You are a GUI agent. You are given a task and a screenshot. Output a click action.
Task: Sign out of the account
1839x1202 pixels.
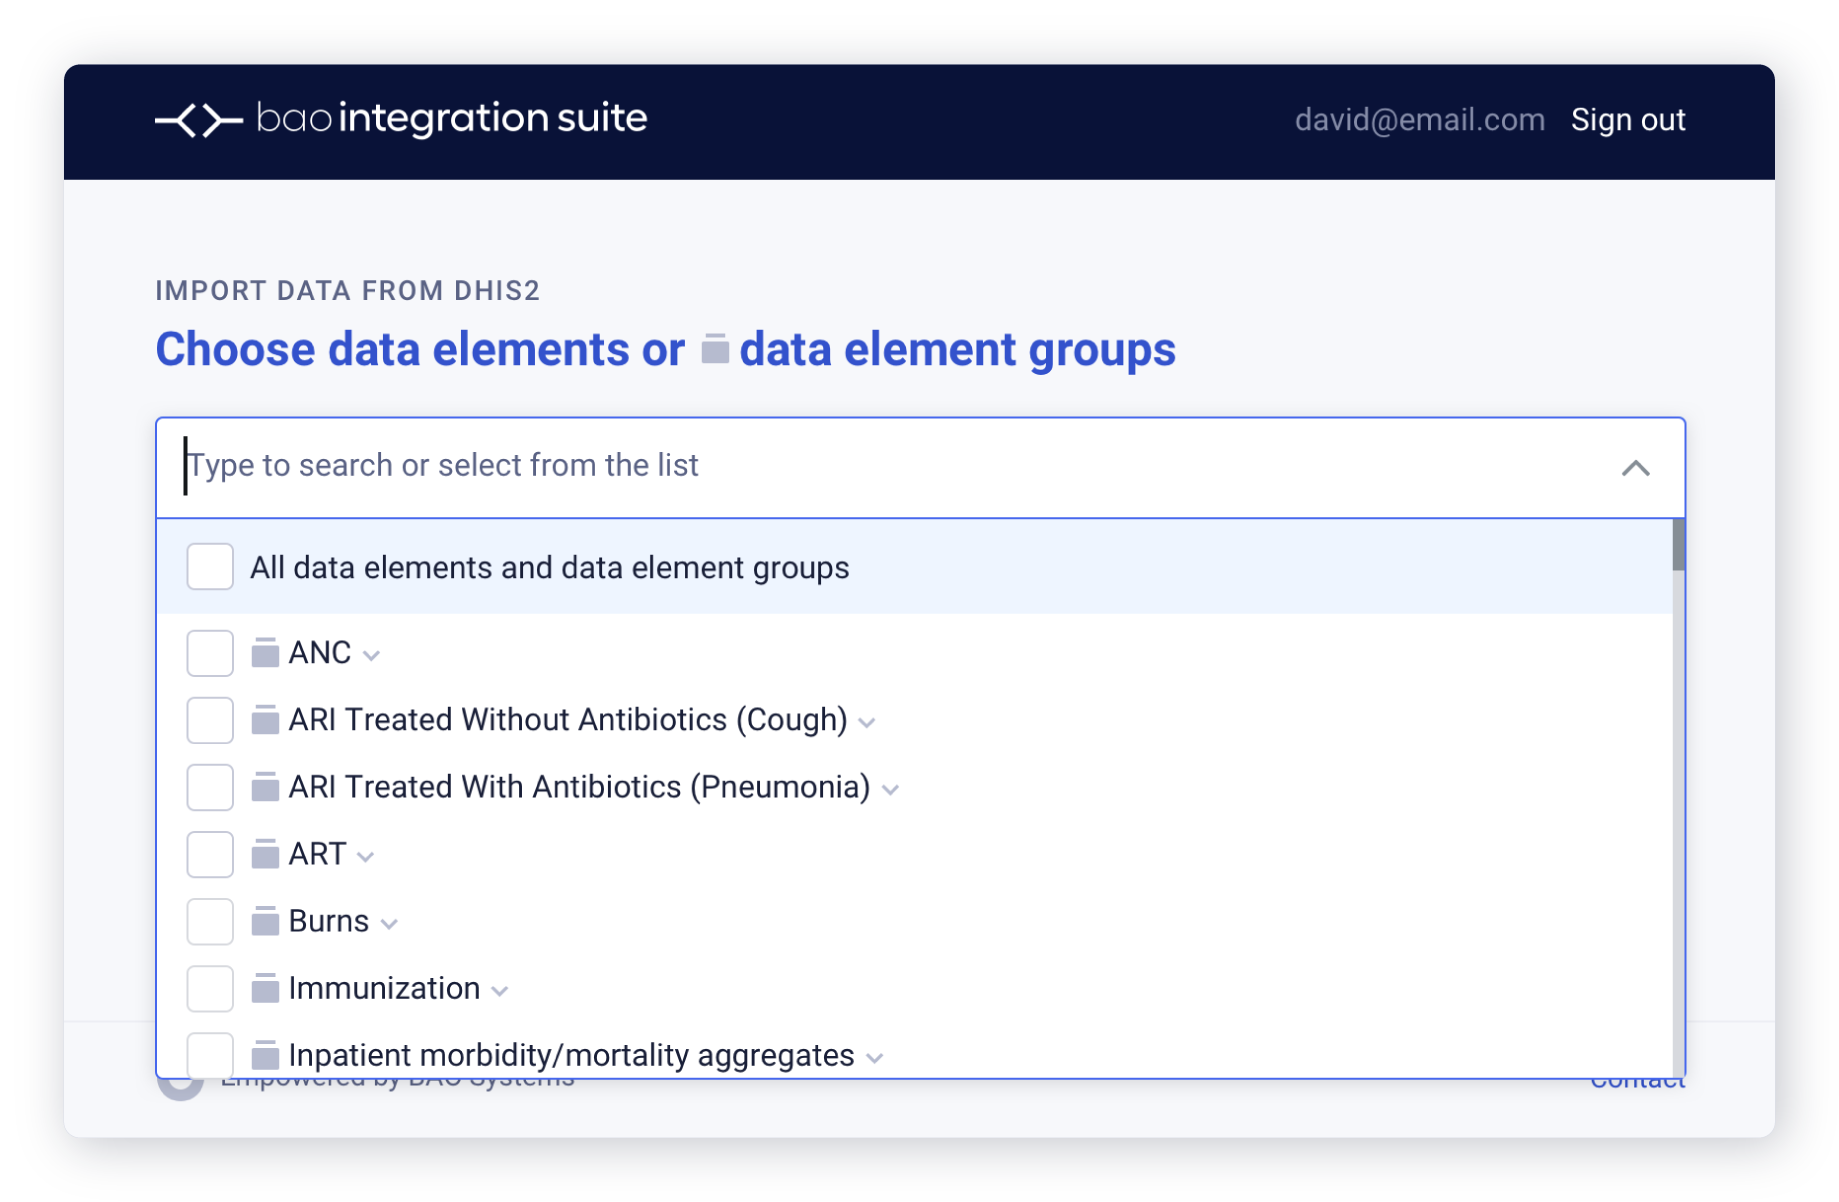tap(1628, 120)
